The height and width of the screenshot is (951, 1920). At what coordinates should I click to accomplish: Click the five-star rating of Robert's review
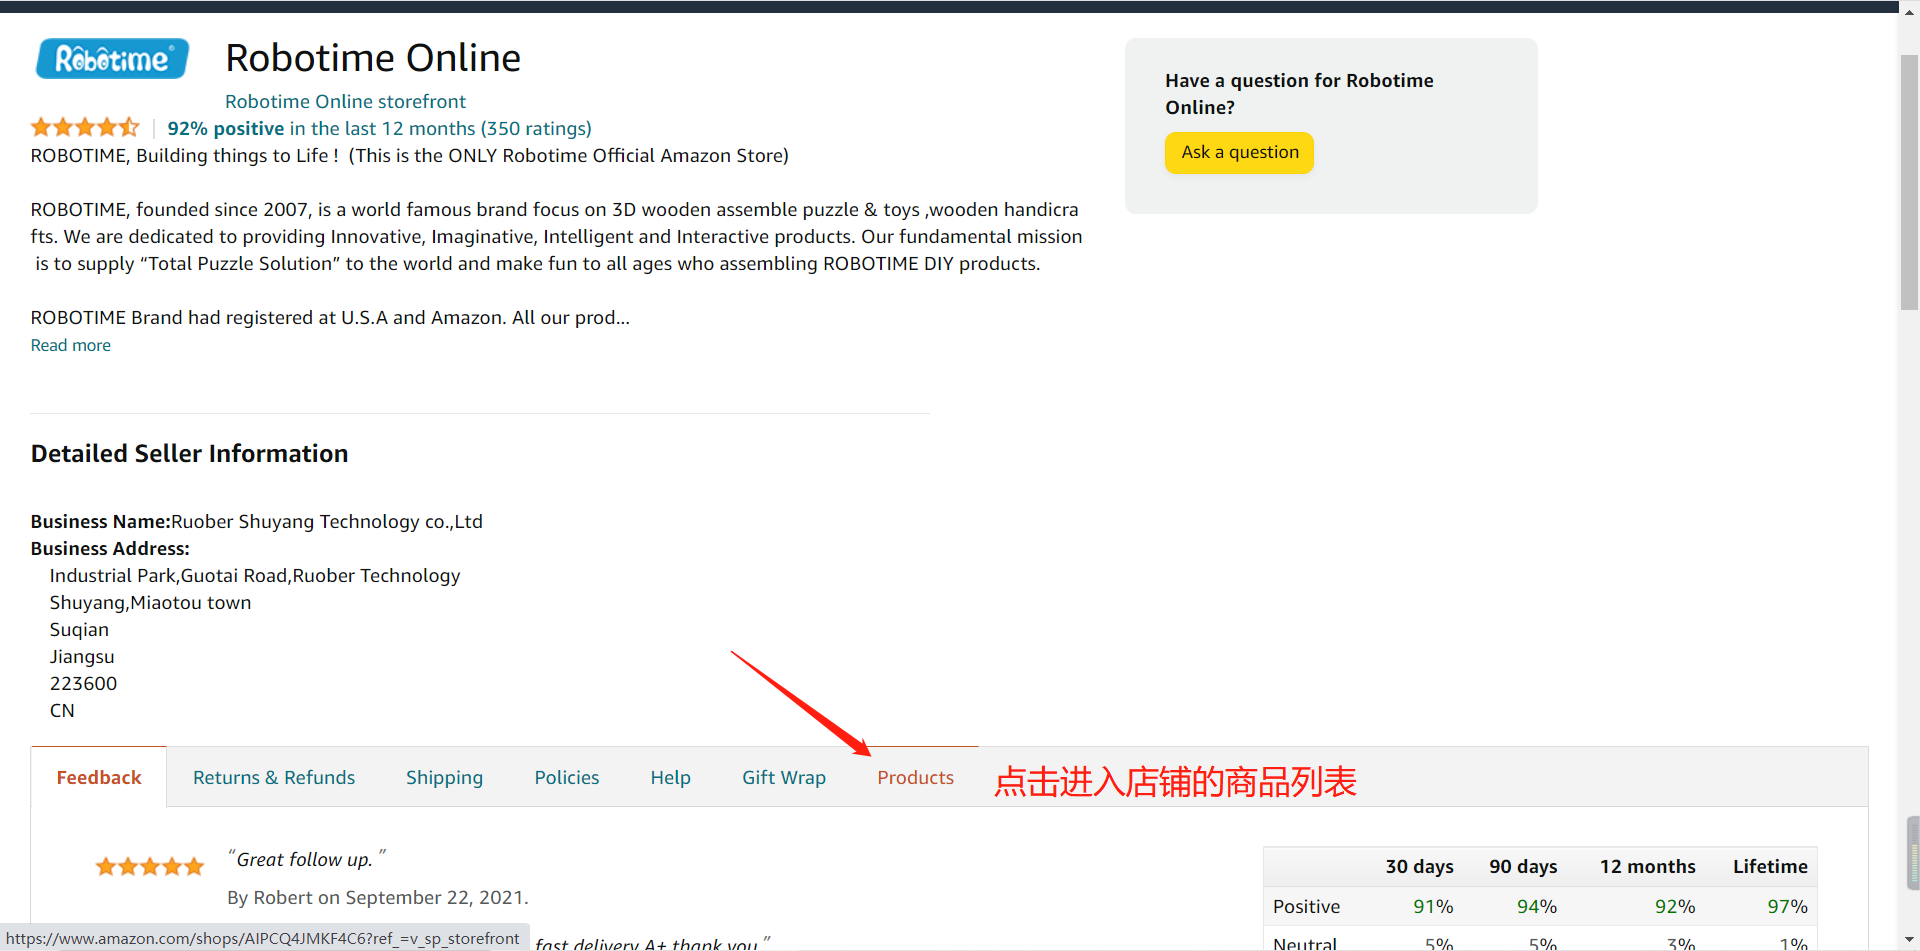149,866
